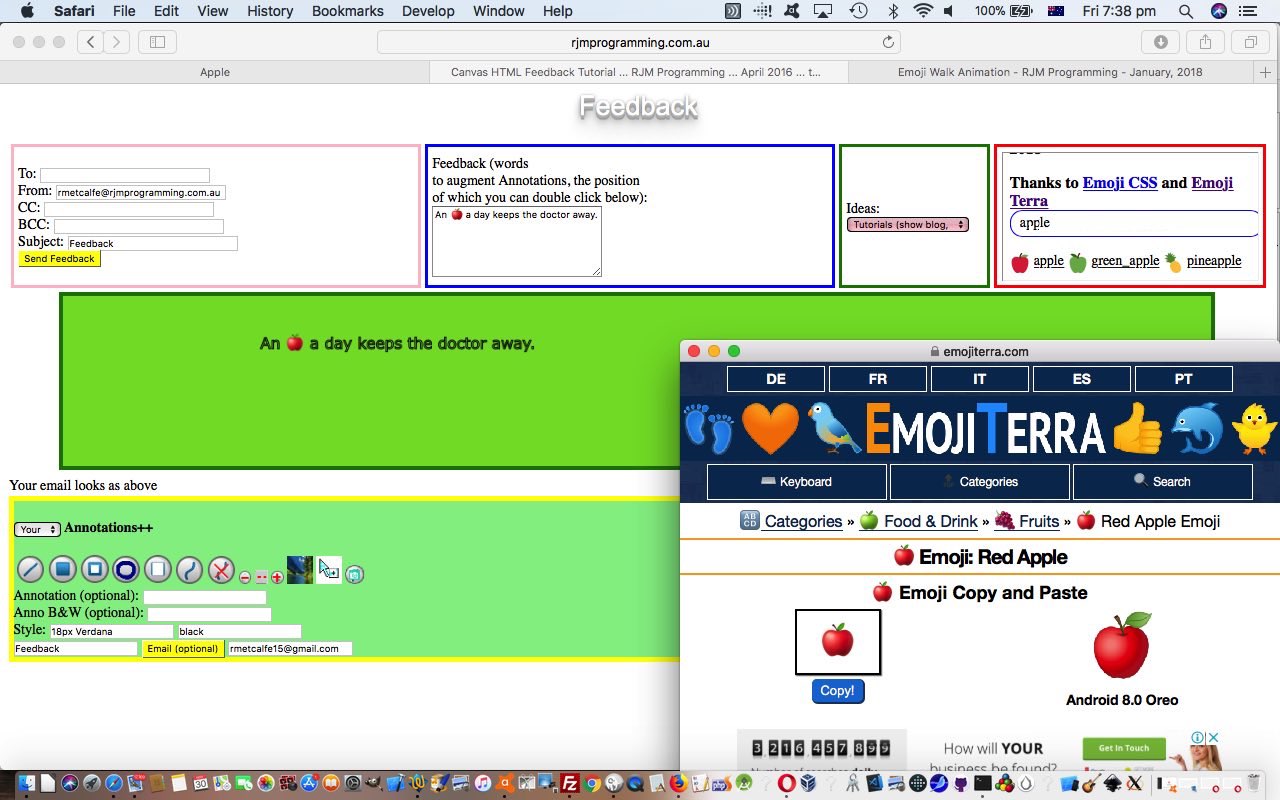Open EmojiTerra Search button
The image size is (1280, 800).
pyautogui.click(x=1162, y=482)
